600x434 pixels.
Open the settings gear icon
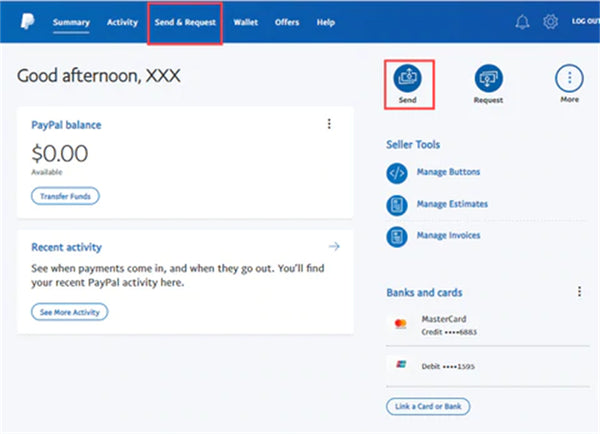(549, 22)
